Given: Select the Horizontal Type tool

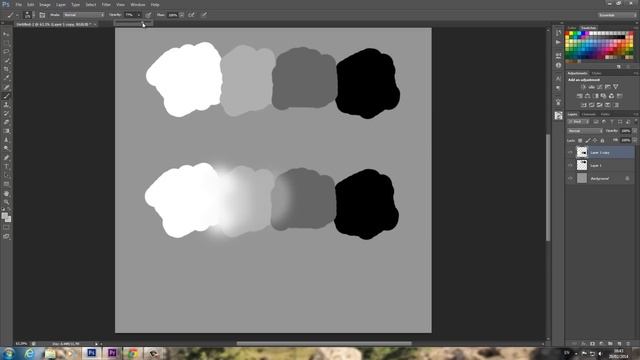Looking at the screenshot, I should pyautogui.click(x=6, y=167).
